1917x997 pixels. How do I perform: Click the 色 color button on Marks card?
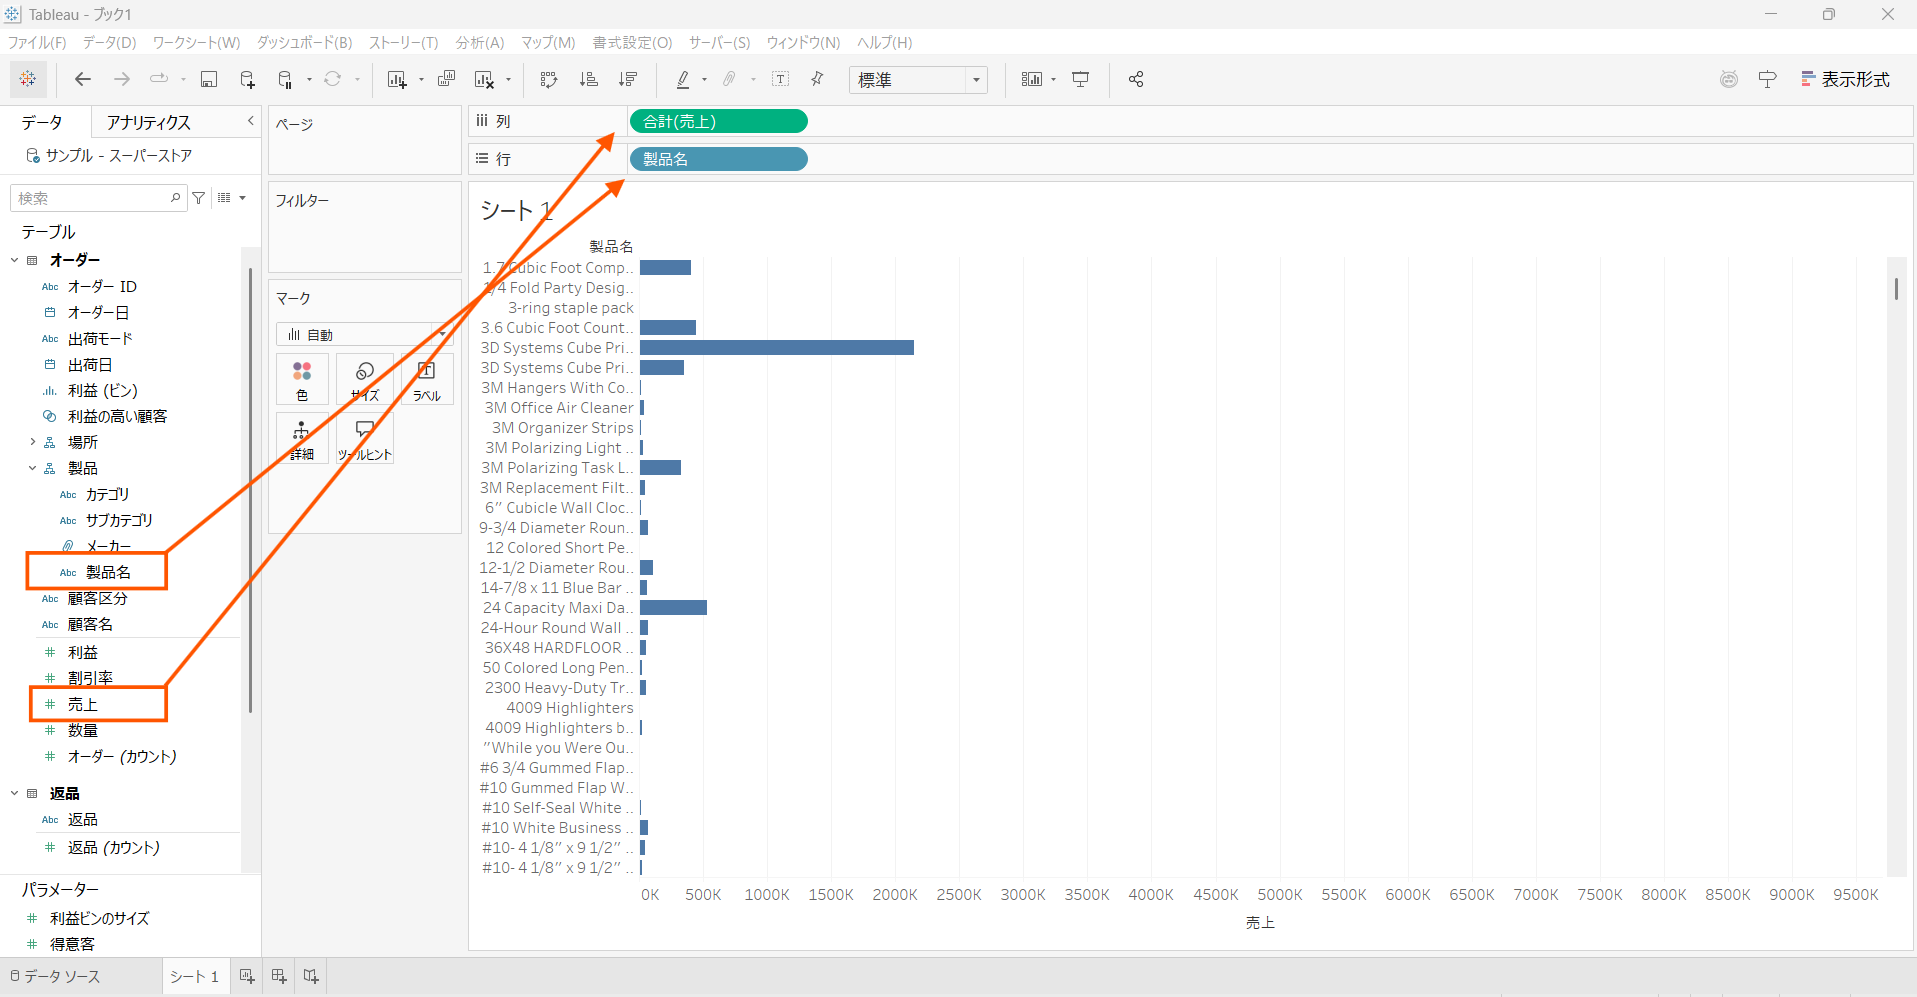(302, 380)
